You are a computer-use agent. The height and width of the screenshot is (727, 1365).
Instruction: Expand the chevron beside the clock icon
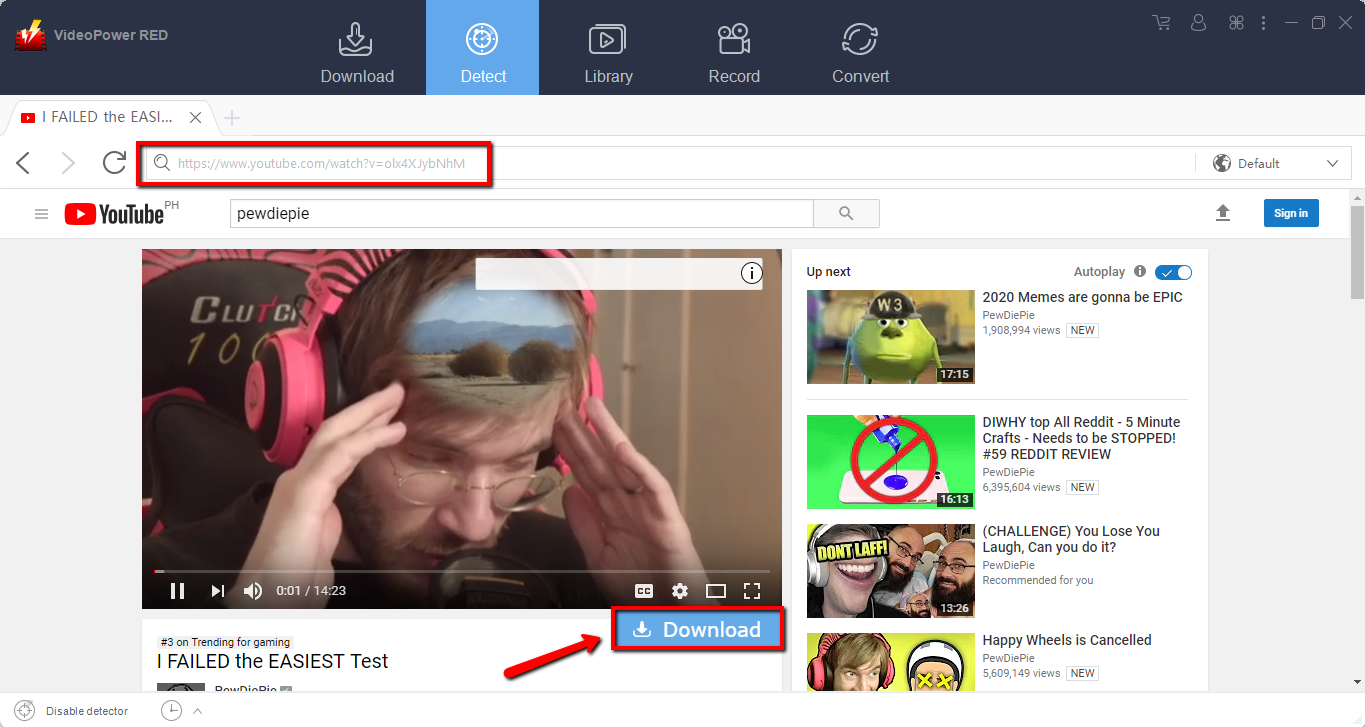pyautogui.click(x=196, y=710)
